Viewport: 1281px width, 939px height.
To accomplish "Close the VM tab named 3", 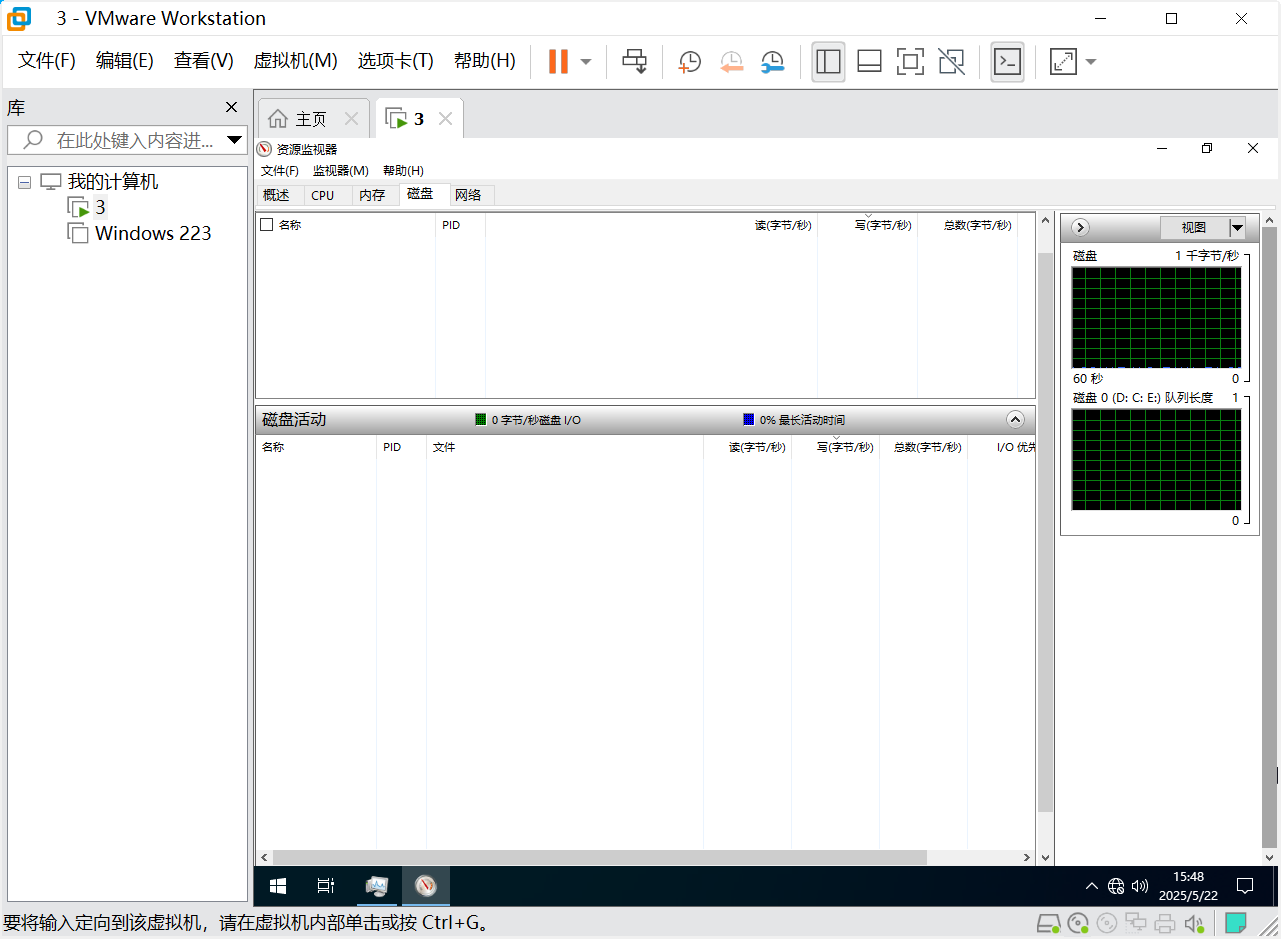I will (446, 119).
